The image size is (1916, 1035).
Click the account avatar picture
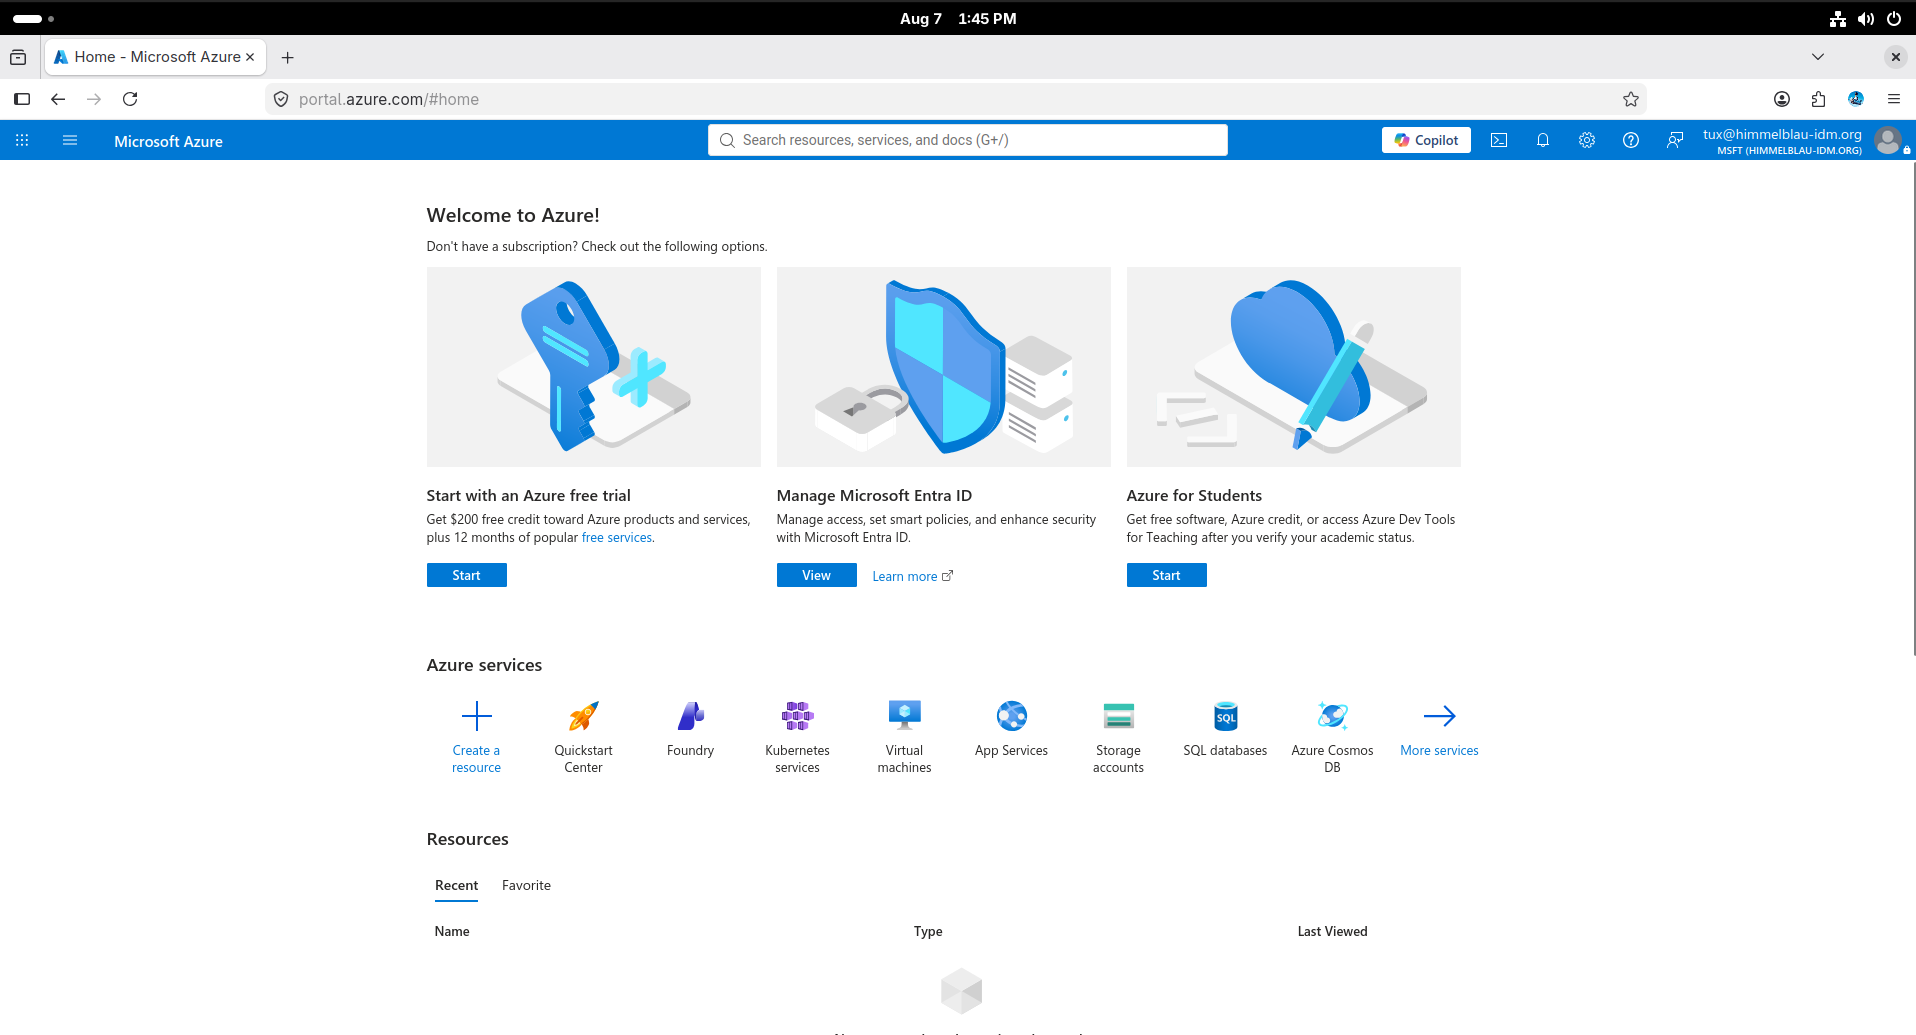pyautogui.click(x=1888, y=141)
